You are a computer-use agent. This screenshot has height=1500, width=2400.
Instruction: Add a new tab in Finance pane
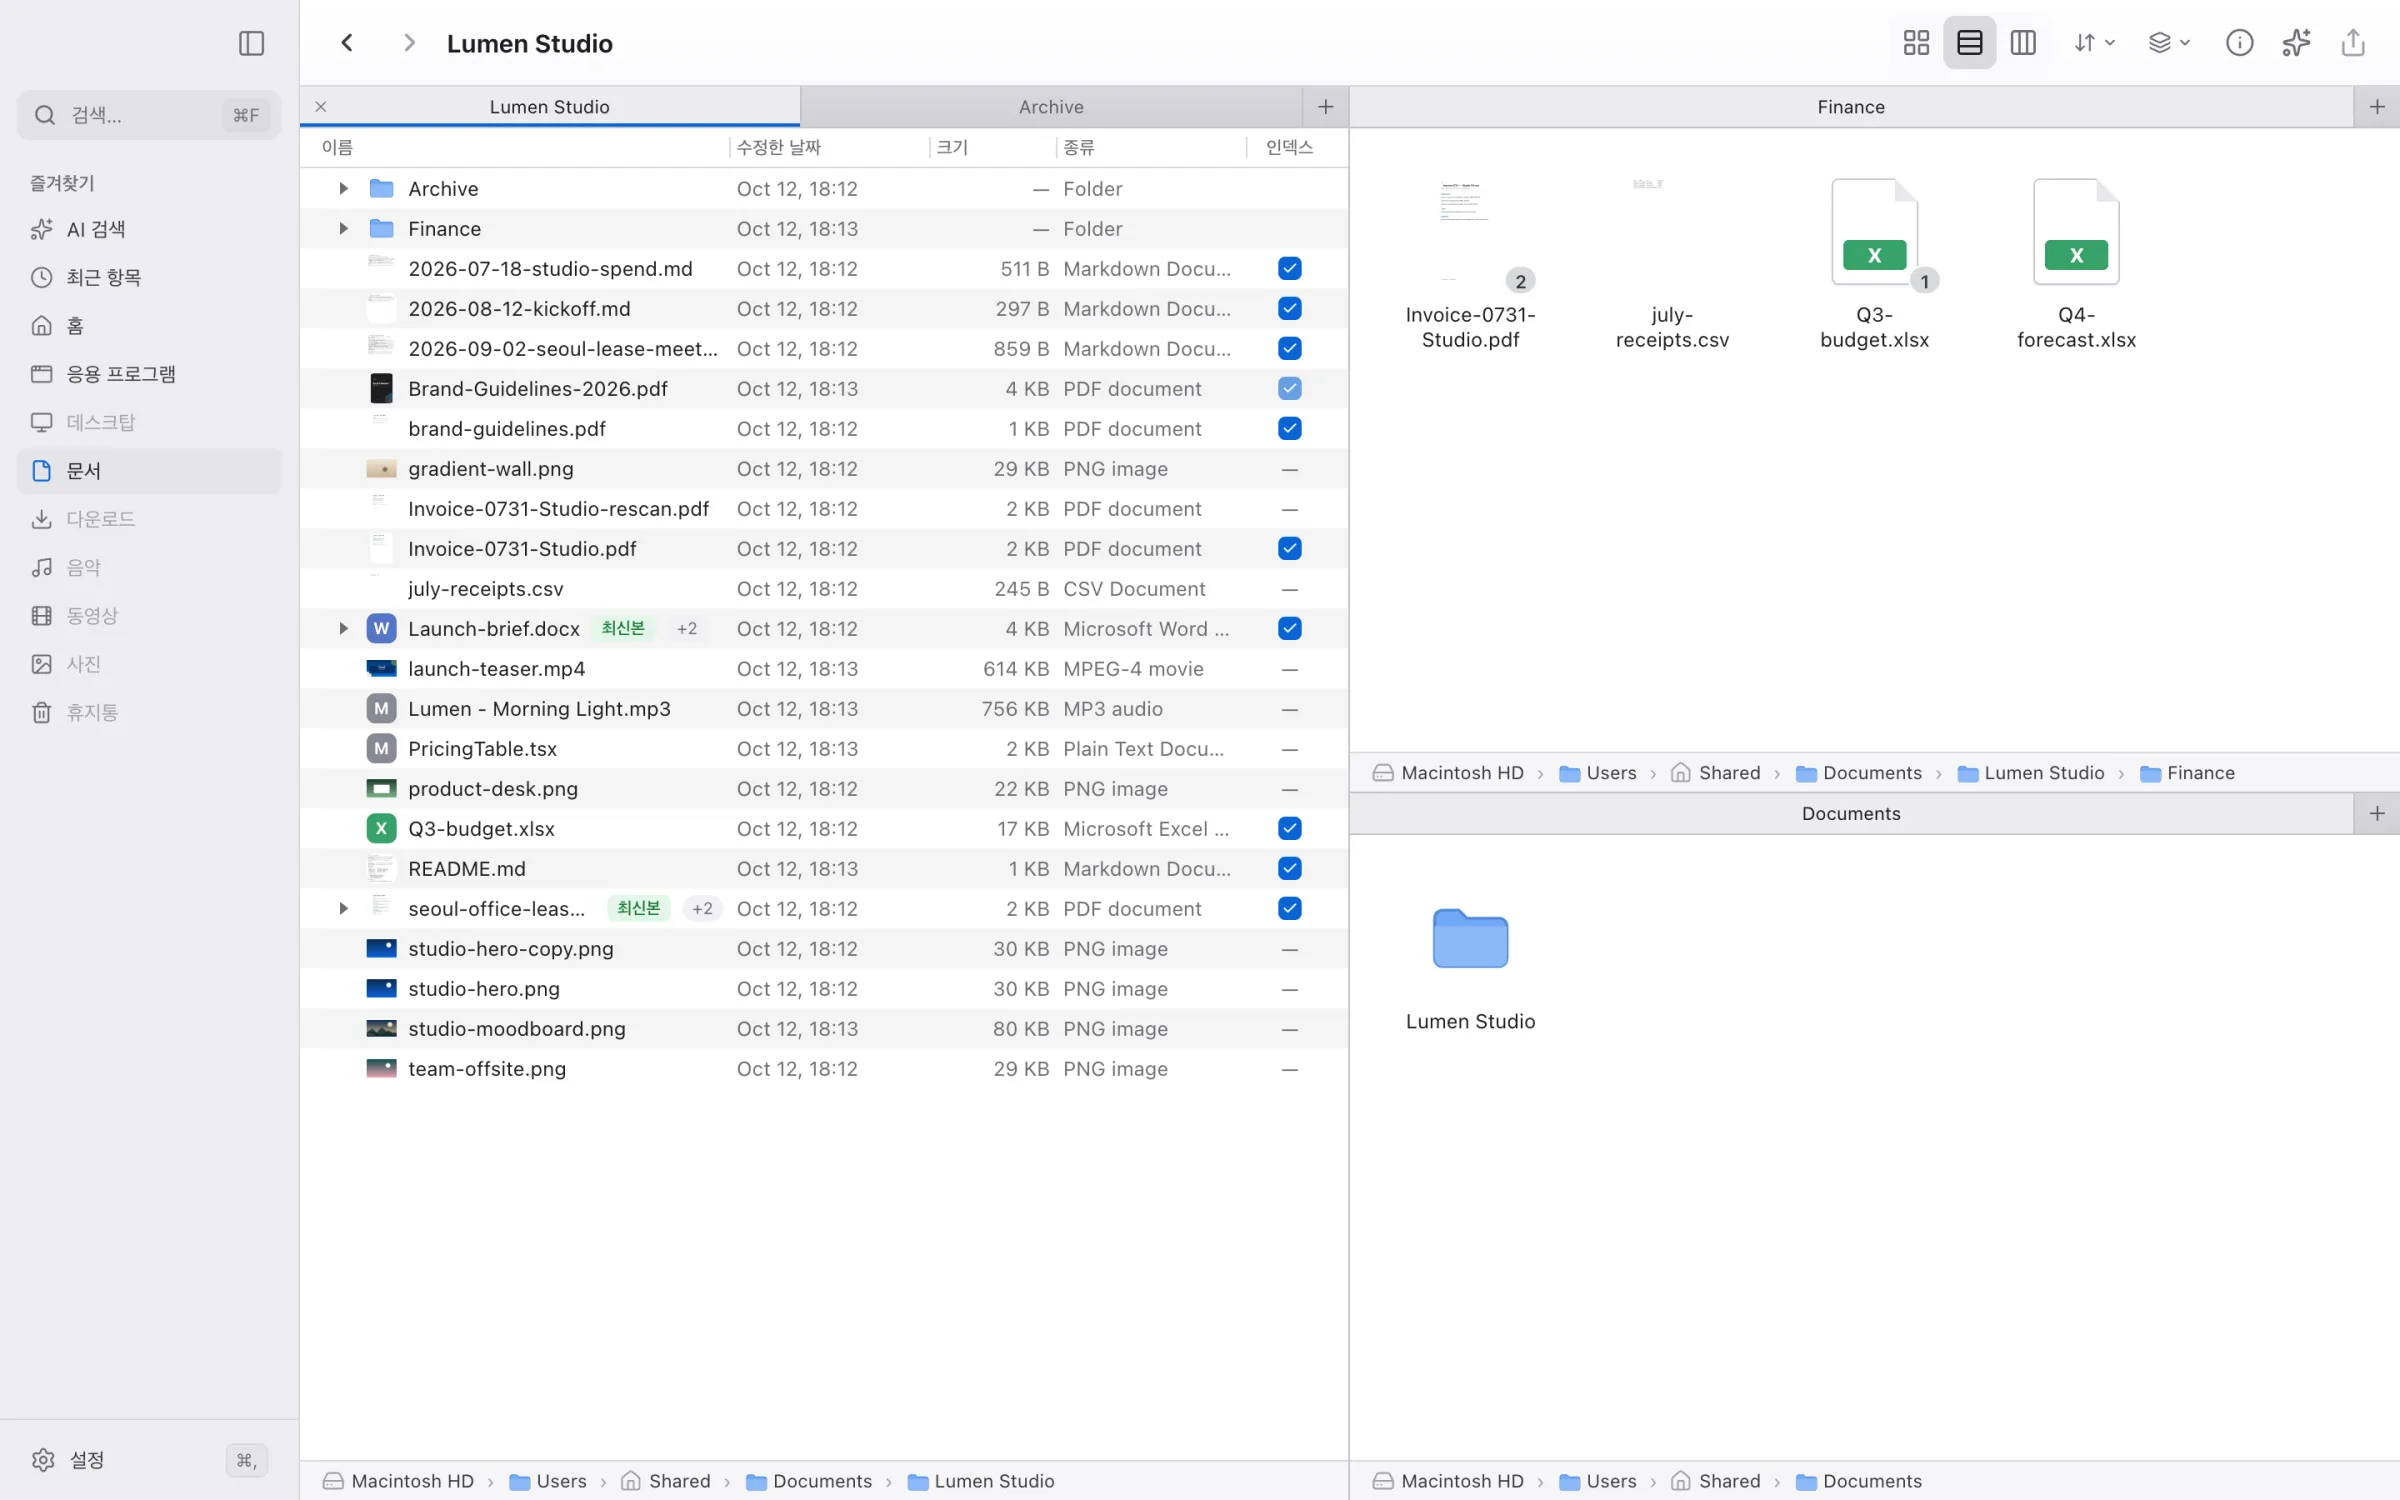[x=2377, y=107]
